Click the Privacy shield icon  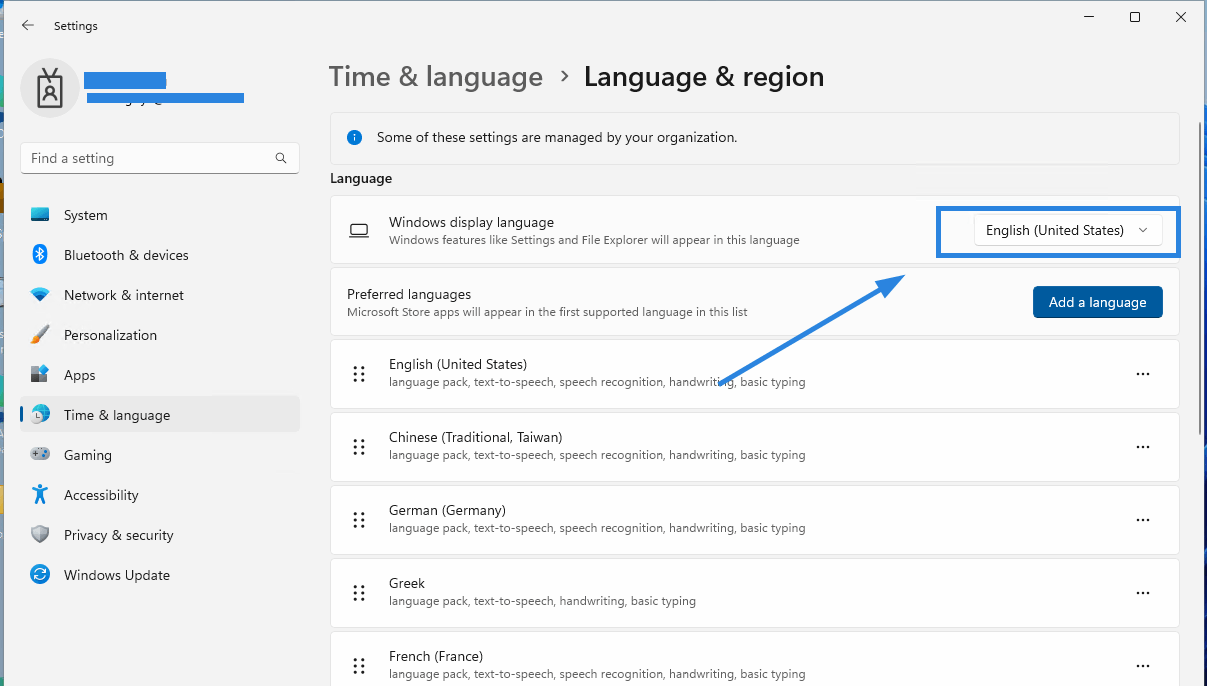point(40,535)
